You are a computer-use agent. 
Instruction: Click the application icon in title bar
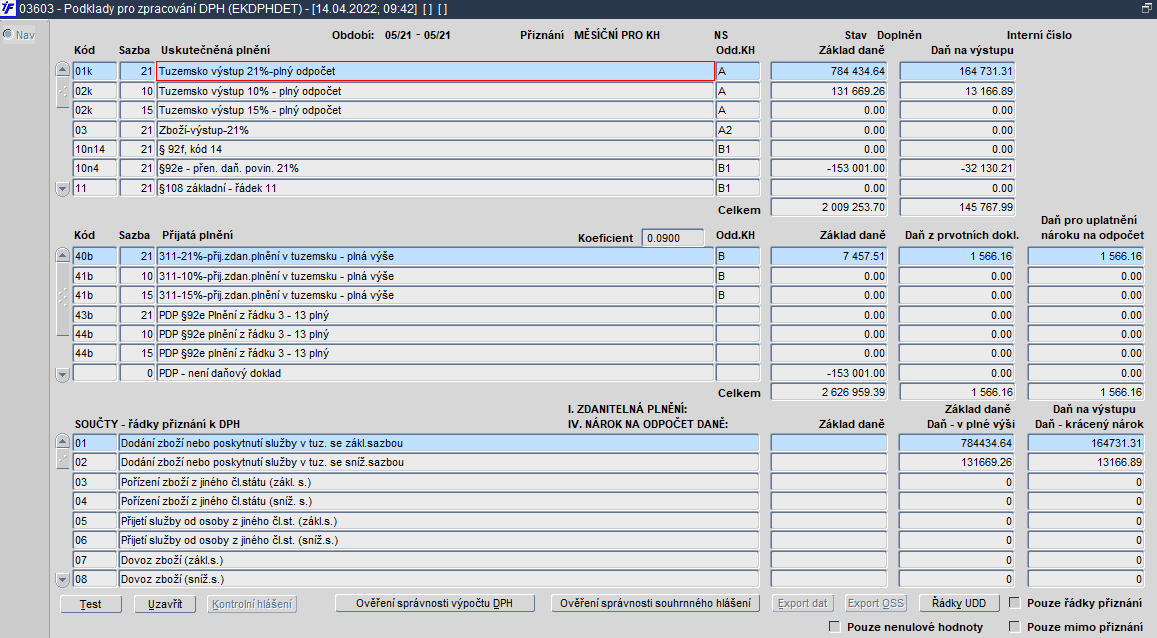click(x=8, y=9)
